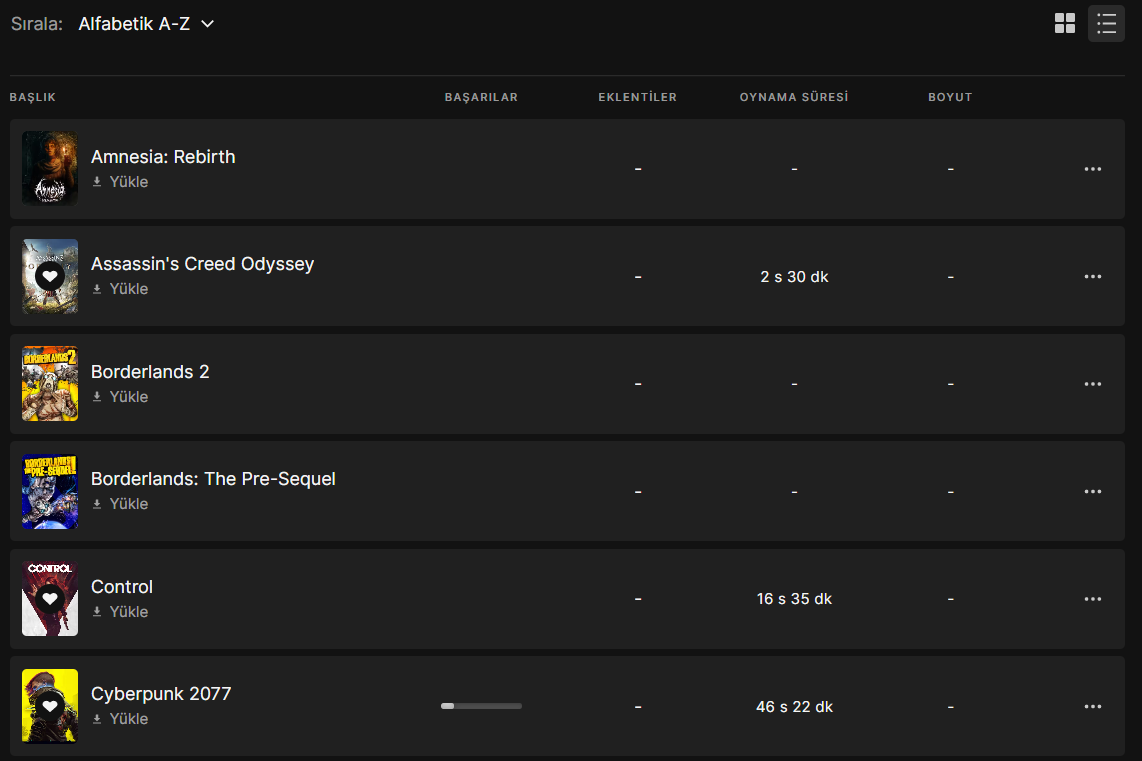Select the Control game title
Screen dimensions: 1142x761
[x=122, y=586]
